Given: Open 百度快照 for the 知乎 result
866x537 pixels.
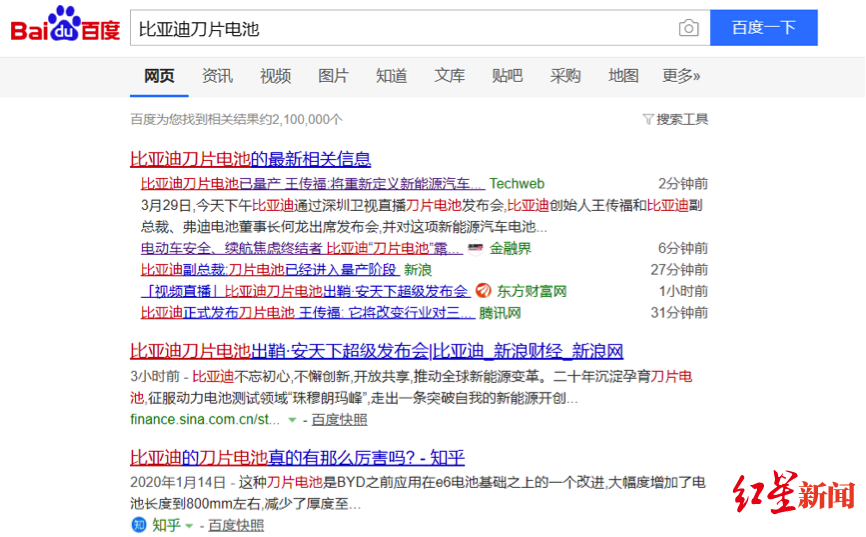Looking at the screenshot, I should tap(236, 525).
